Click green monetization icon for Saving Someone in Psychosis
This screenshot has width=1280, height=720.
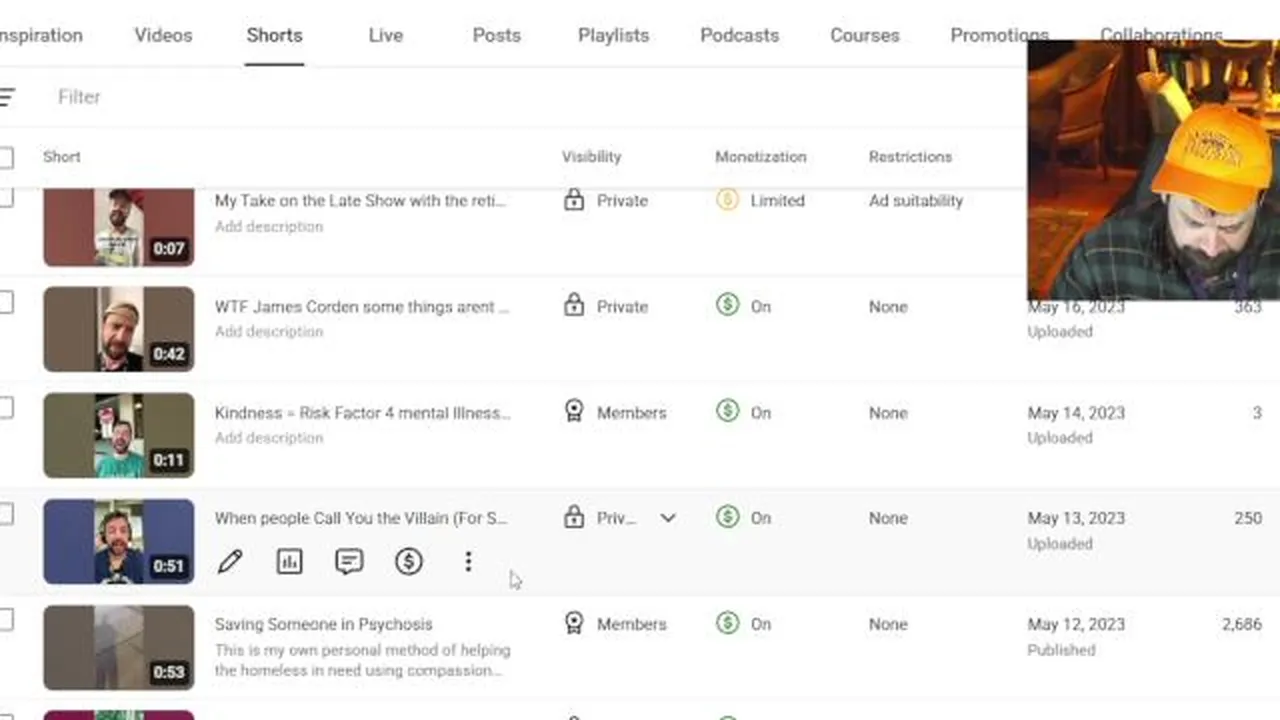pos(728,624)
